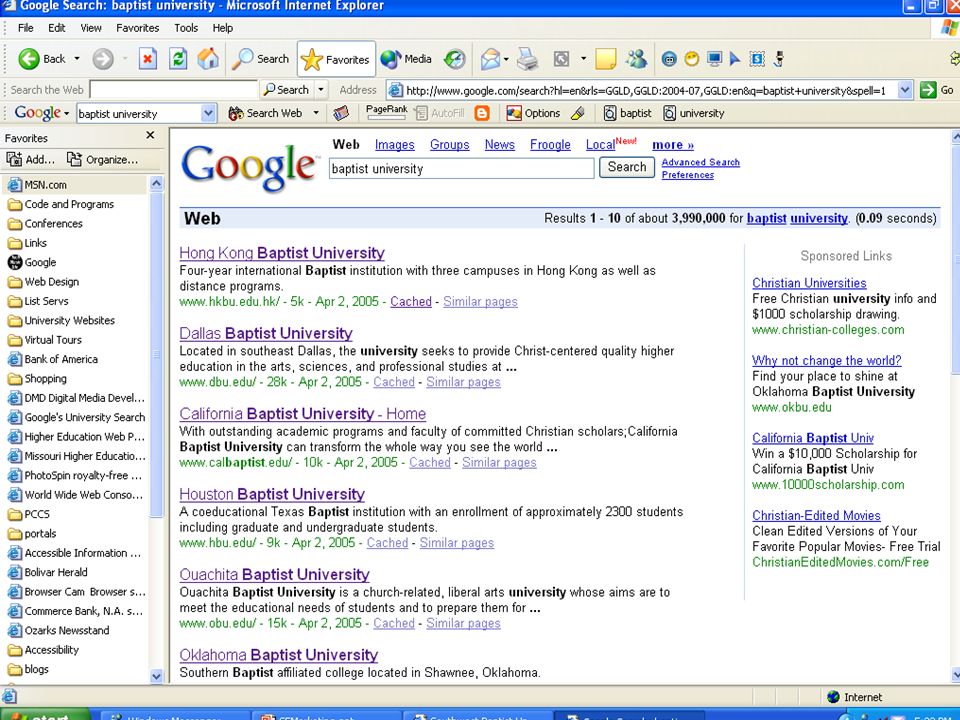This screenshot has width=960, height=720.
Task: Open the Edit menu
Action: (57, 28)
